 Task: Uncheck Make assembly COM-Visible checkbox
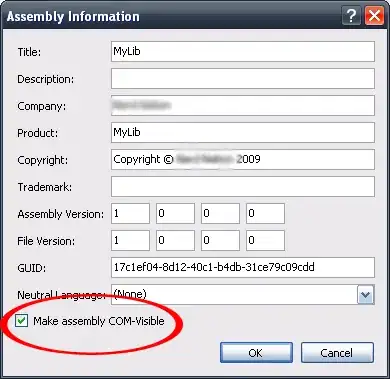tap(22, 321)
